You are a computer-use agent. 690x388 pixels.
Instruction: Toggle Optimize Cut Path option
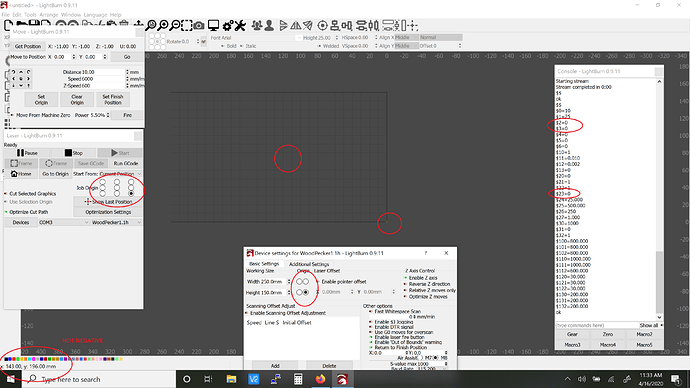pyautogui.click(x=26, y=212)
